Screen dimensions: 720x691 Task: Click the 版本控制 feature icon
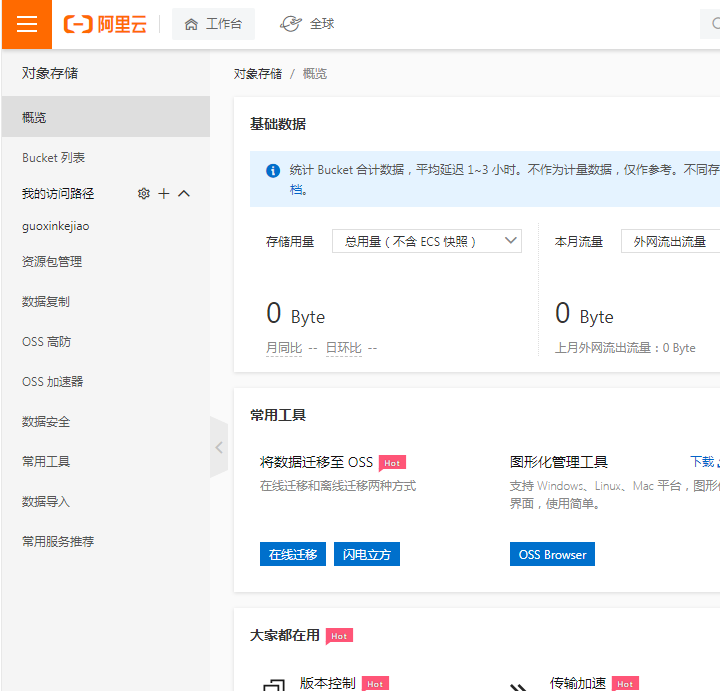click(x=274, y=684)
